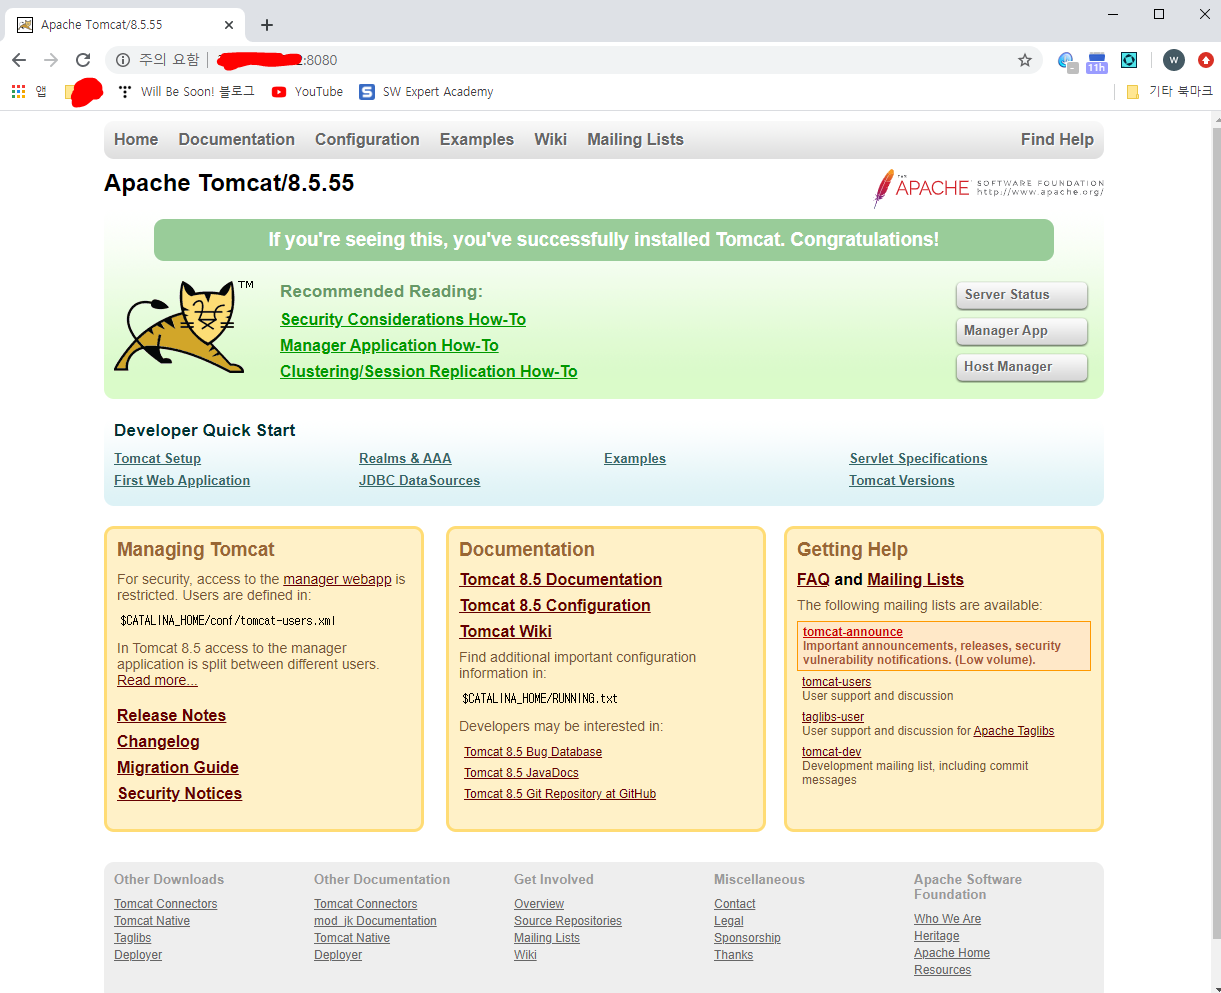Click the Tomcat cat logo
Image resolution: width=1221 pixels, height=993 pixels.
[x=184, y=327]
